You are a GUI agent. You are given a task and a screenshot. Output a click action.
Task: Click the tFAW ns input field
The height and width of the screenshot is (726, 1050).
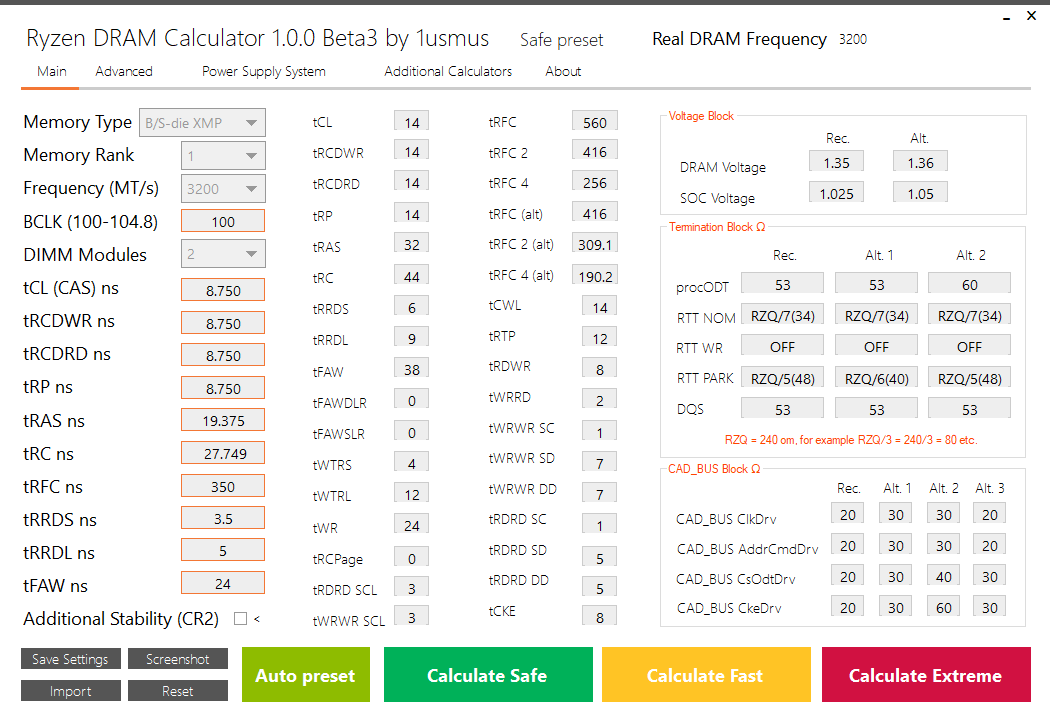[x=223, y=583]
